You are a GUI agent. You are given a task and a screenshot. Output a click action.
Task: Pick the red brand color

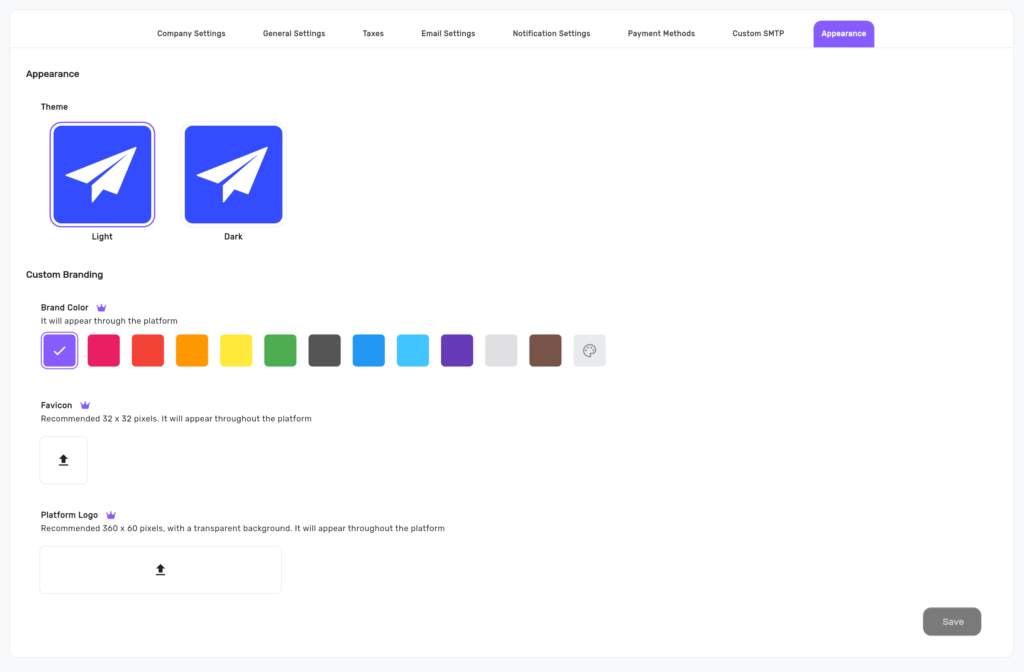click(148, 351)
